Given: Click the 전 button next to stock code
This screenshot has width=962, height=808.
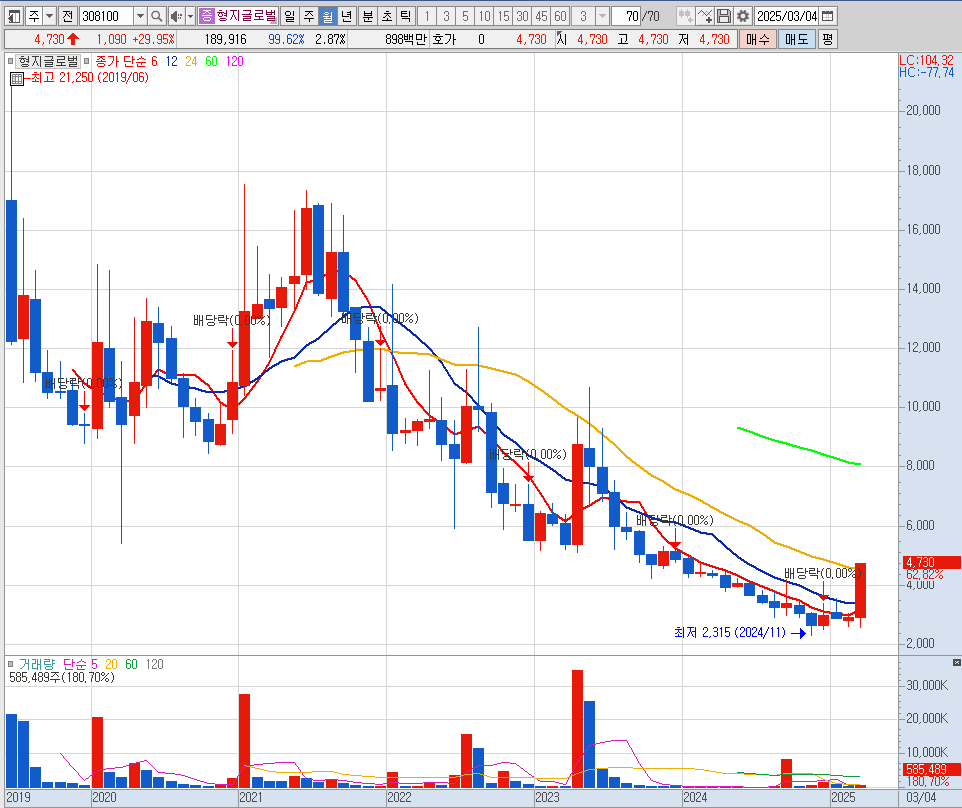Looking at the screenshot, I should coord(67,16).
